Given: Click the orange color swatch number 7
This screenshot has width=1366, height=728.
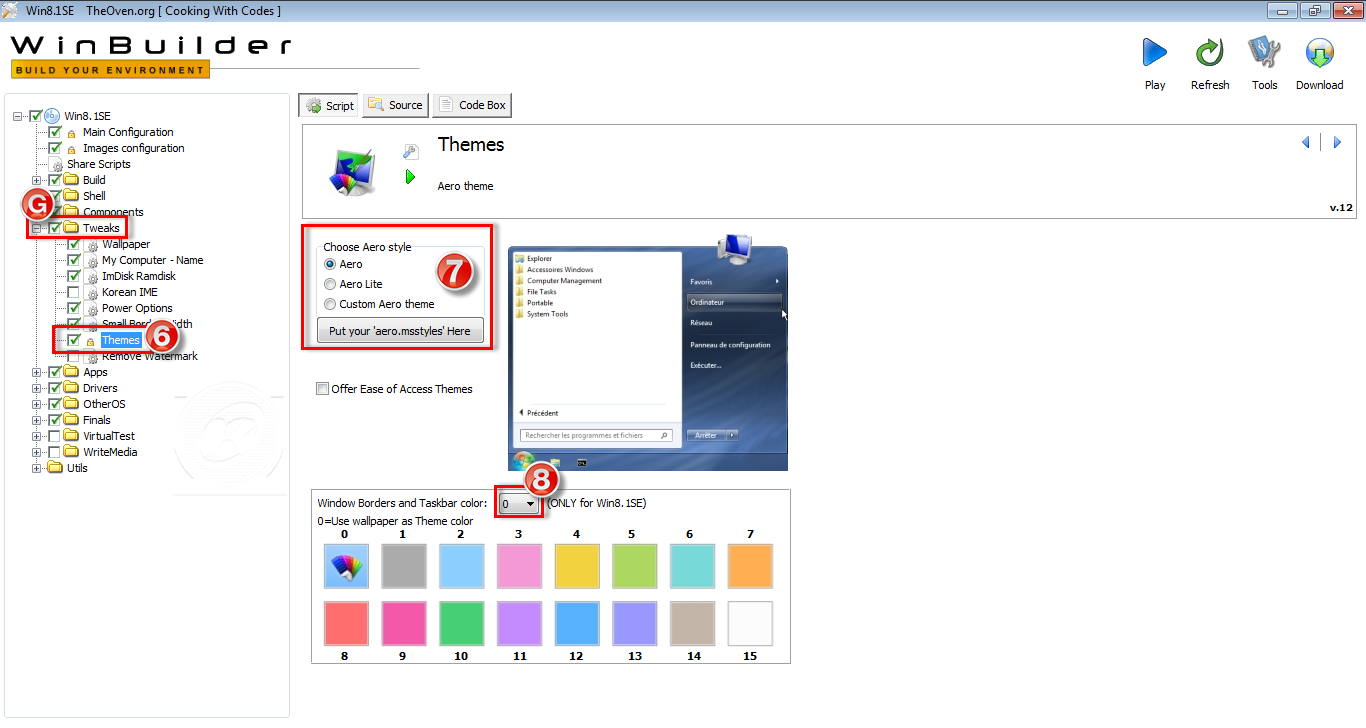Looking at the screenshot, I should [750, 566].
